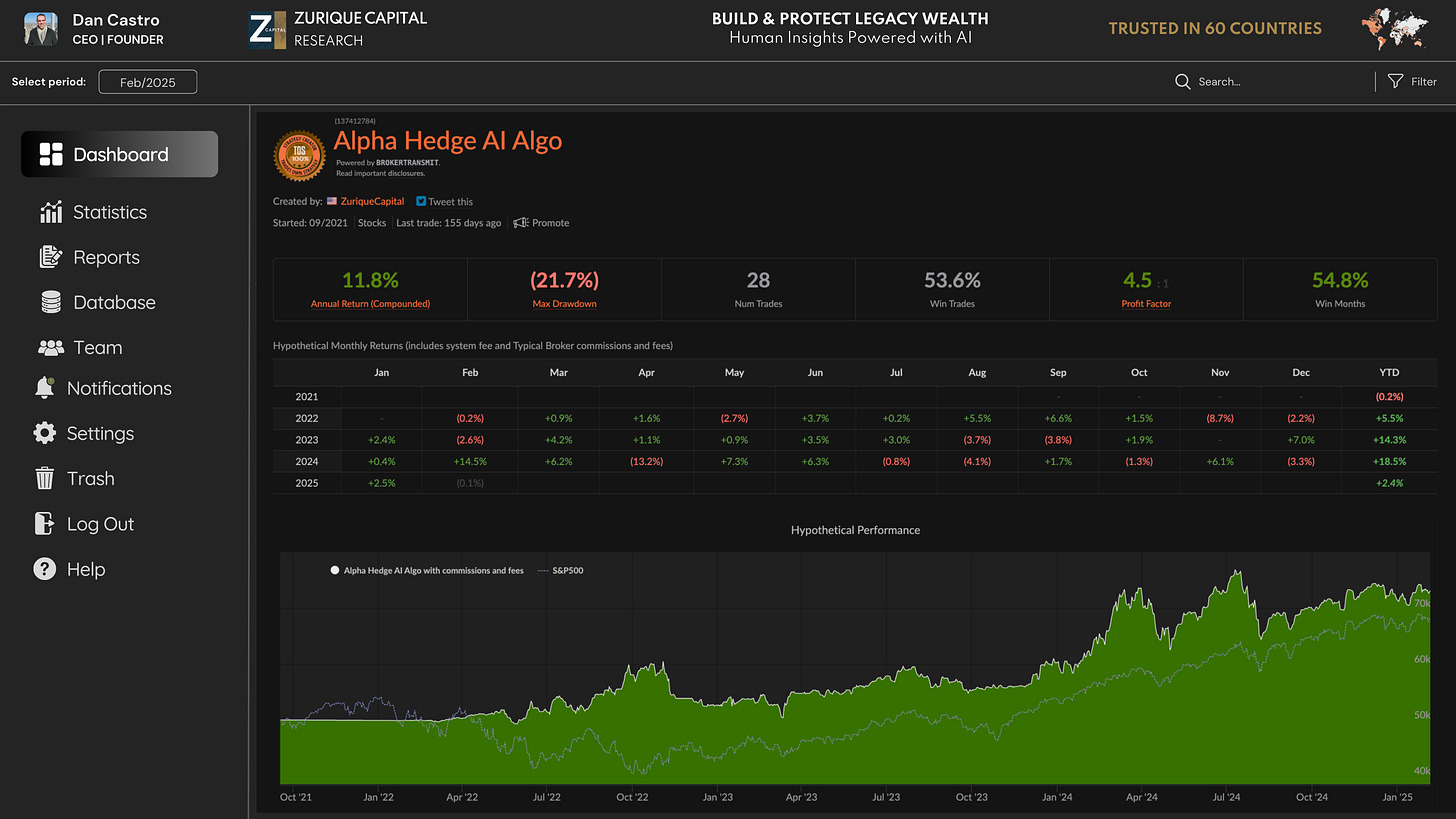Image resolution: width=1456 pixels, height=819 pixels.
Task: Click the Settings gear icon
Action: [x=44, y=433]
